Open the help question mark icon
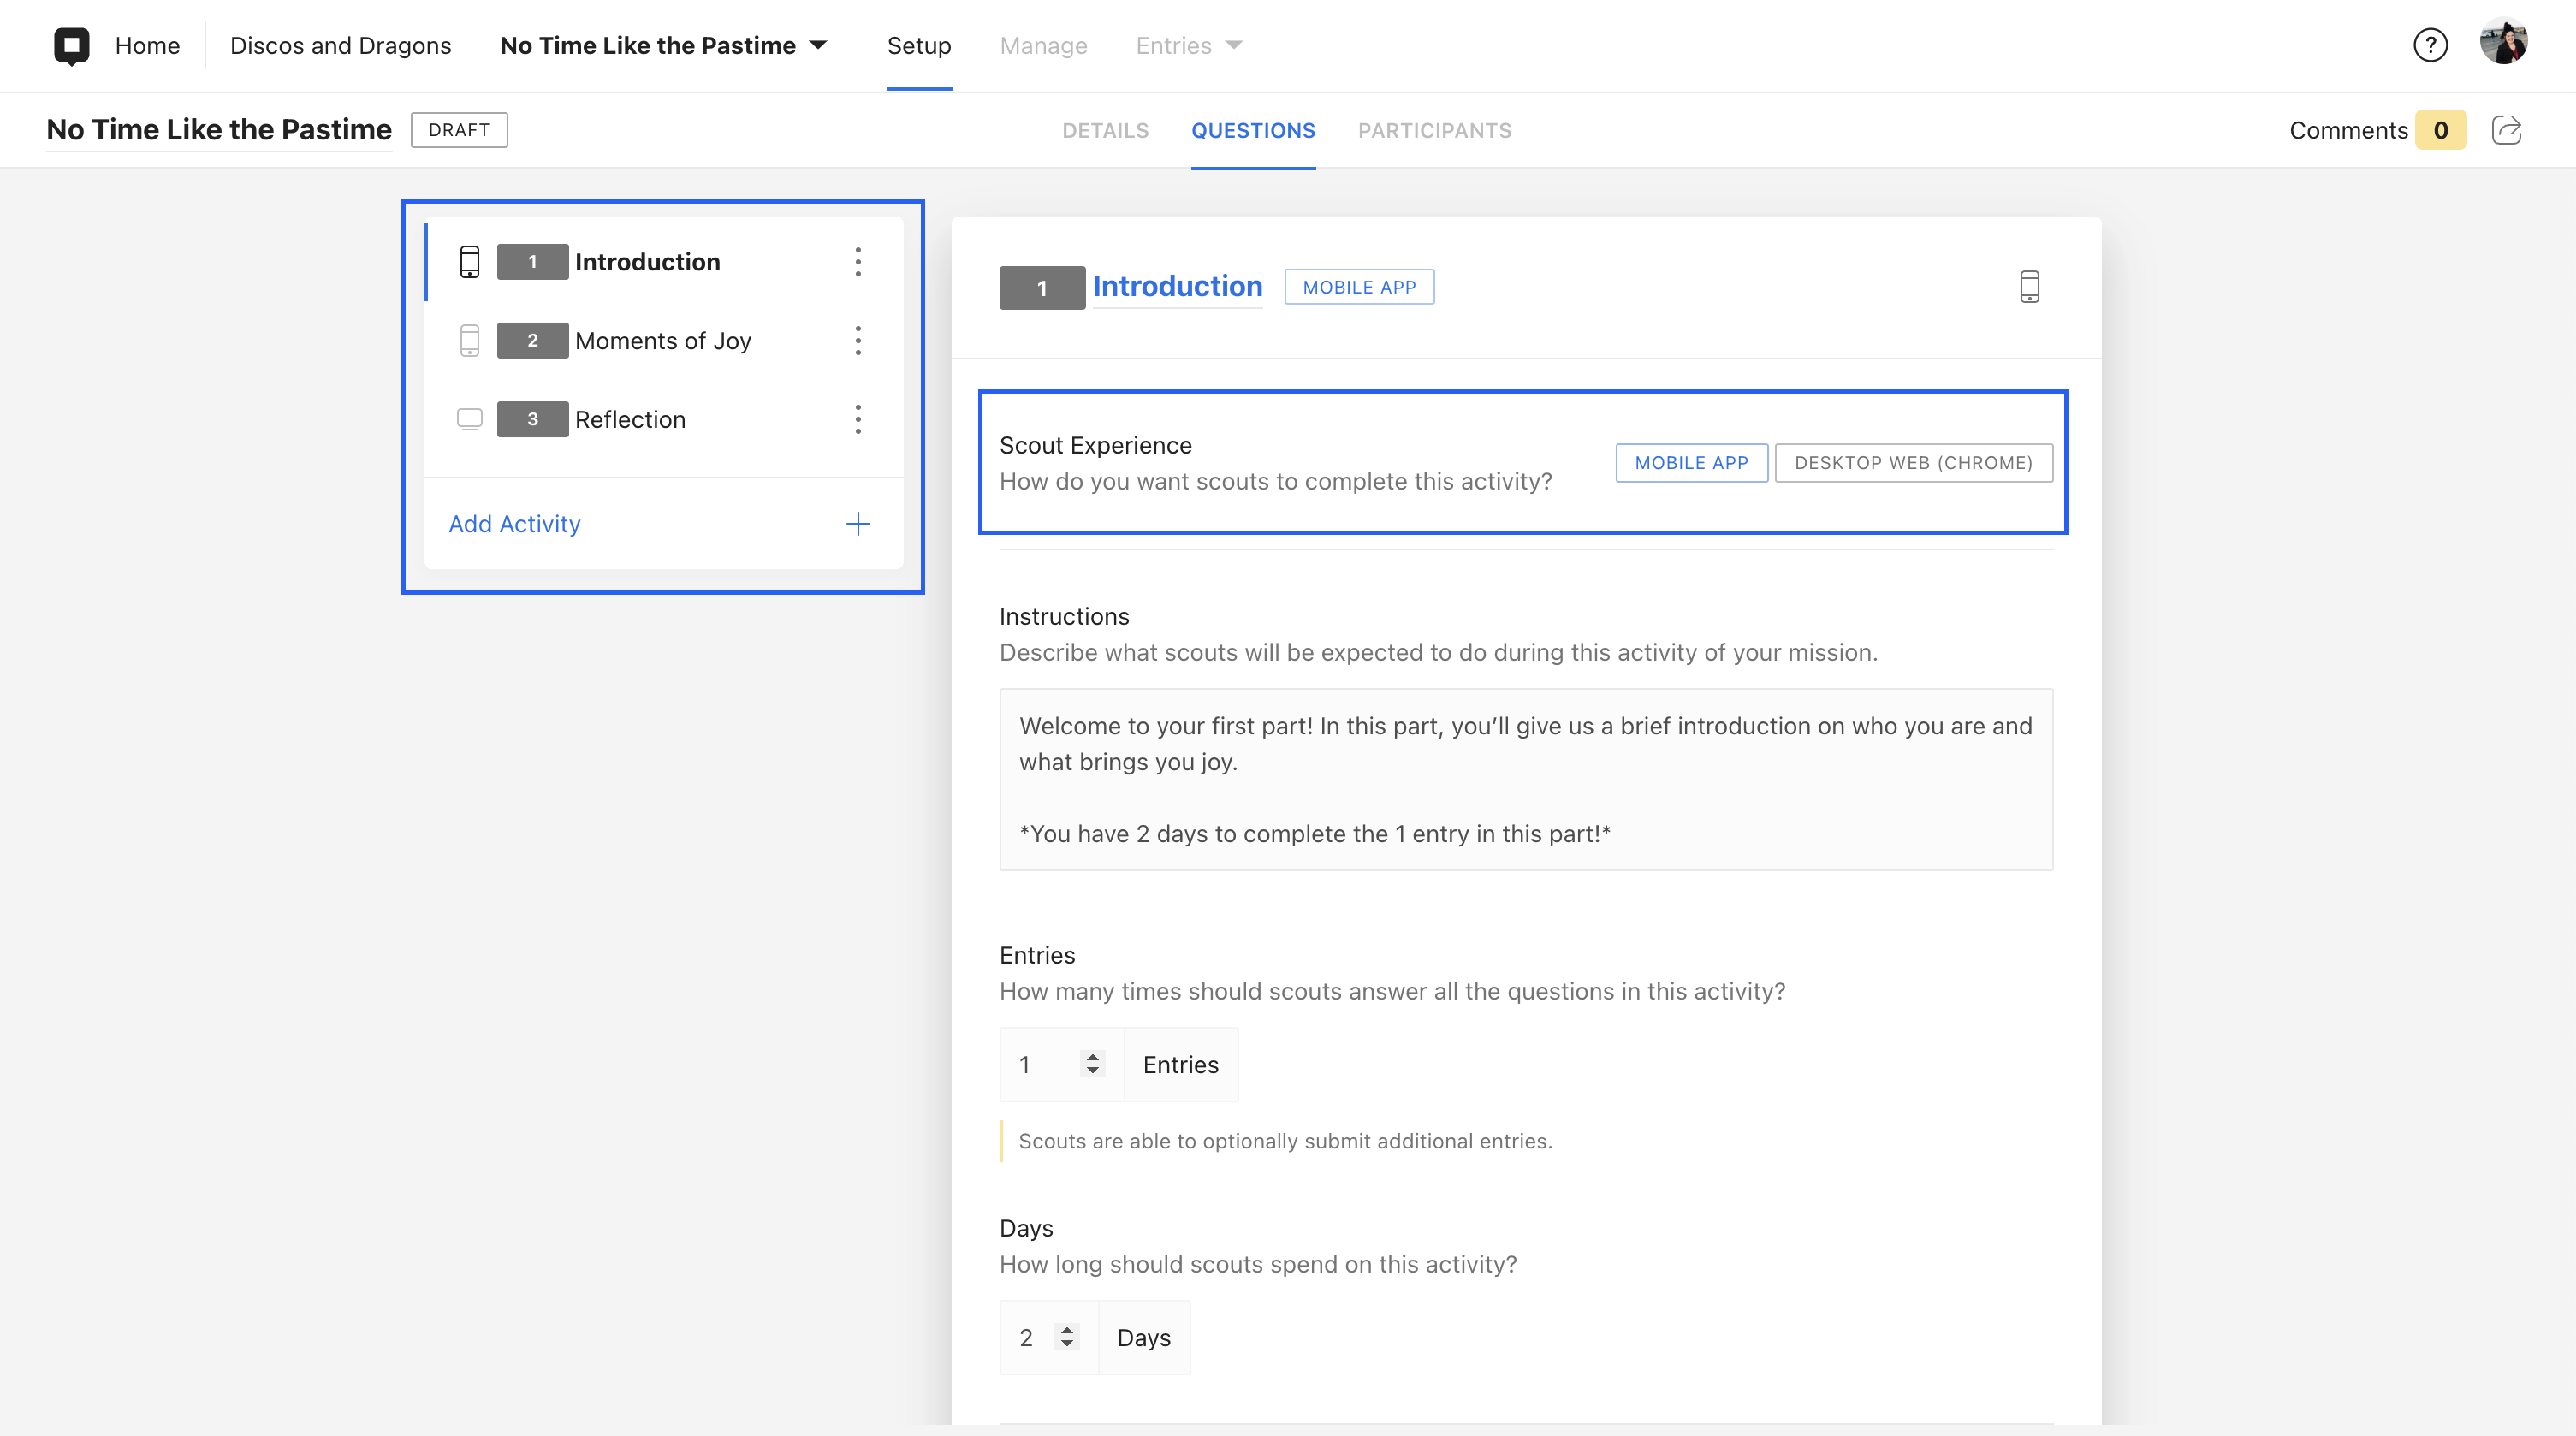Image resolution: width=2576 pixels, height=1436 pixels. [x=2430, y=45]
